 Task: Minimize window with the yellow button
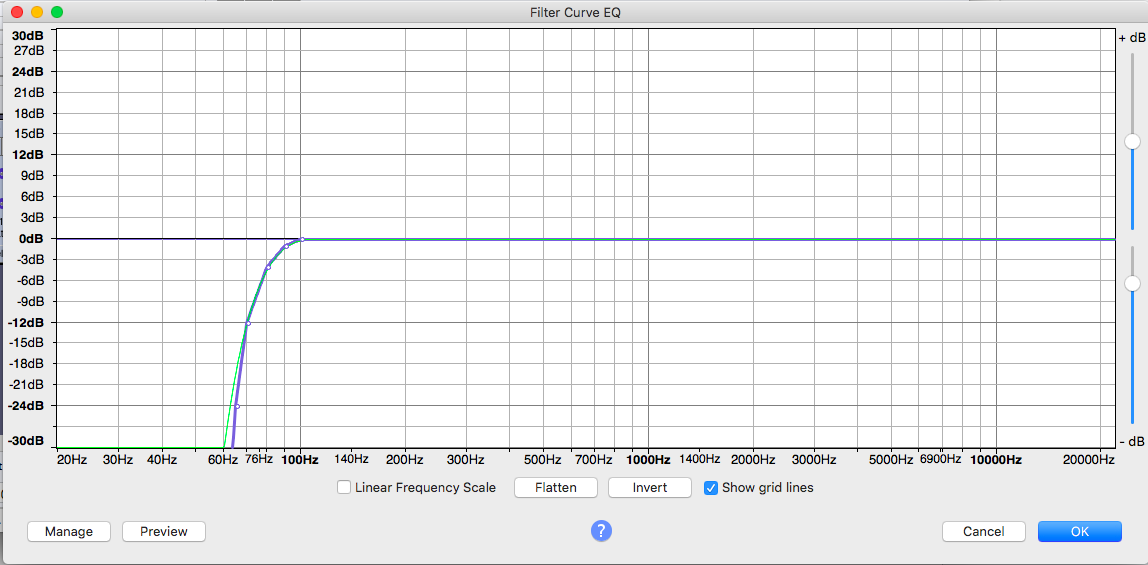[37, 12]
